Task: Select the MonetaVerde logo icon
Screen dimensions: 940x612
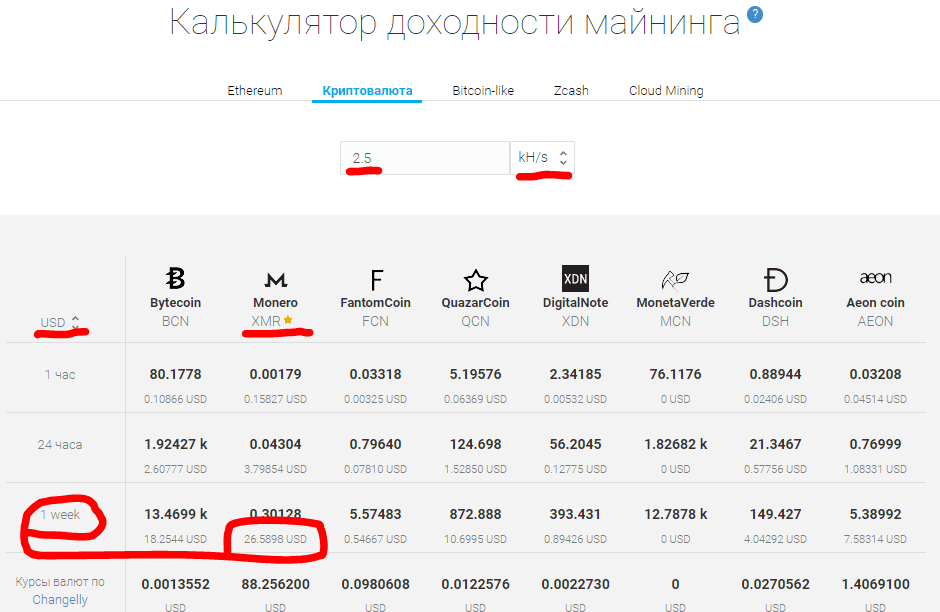Action: [675, 279]
